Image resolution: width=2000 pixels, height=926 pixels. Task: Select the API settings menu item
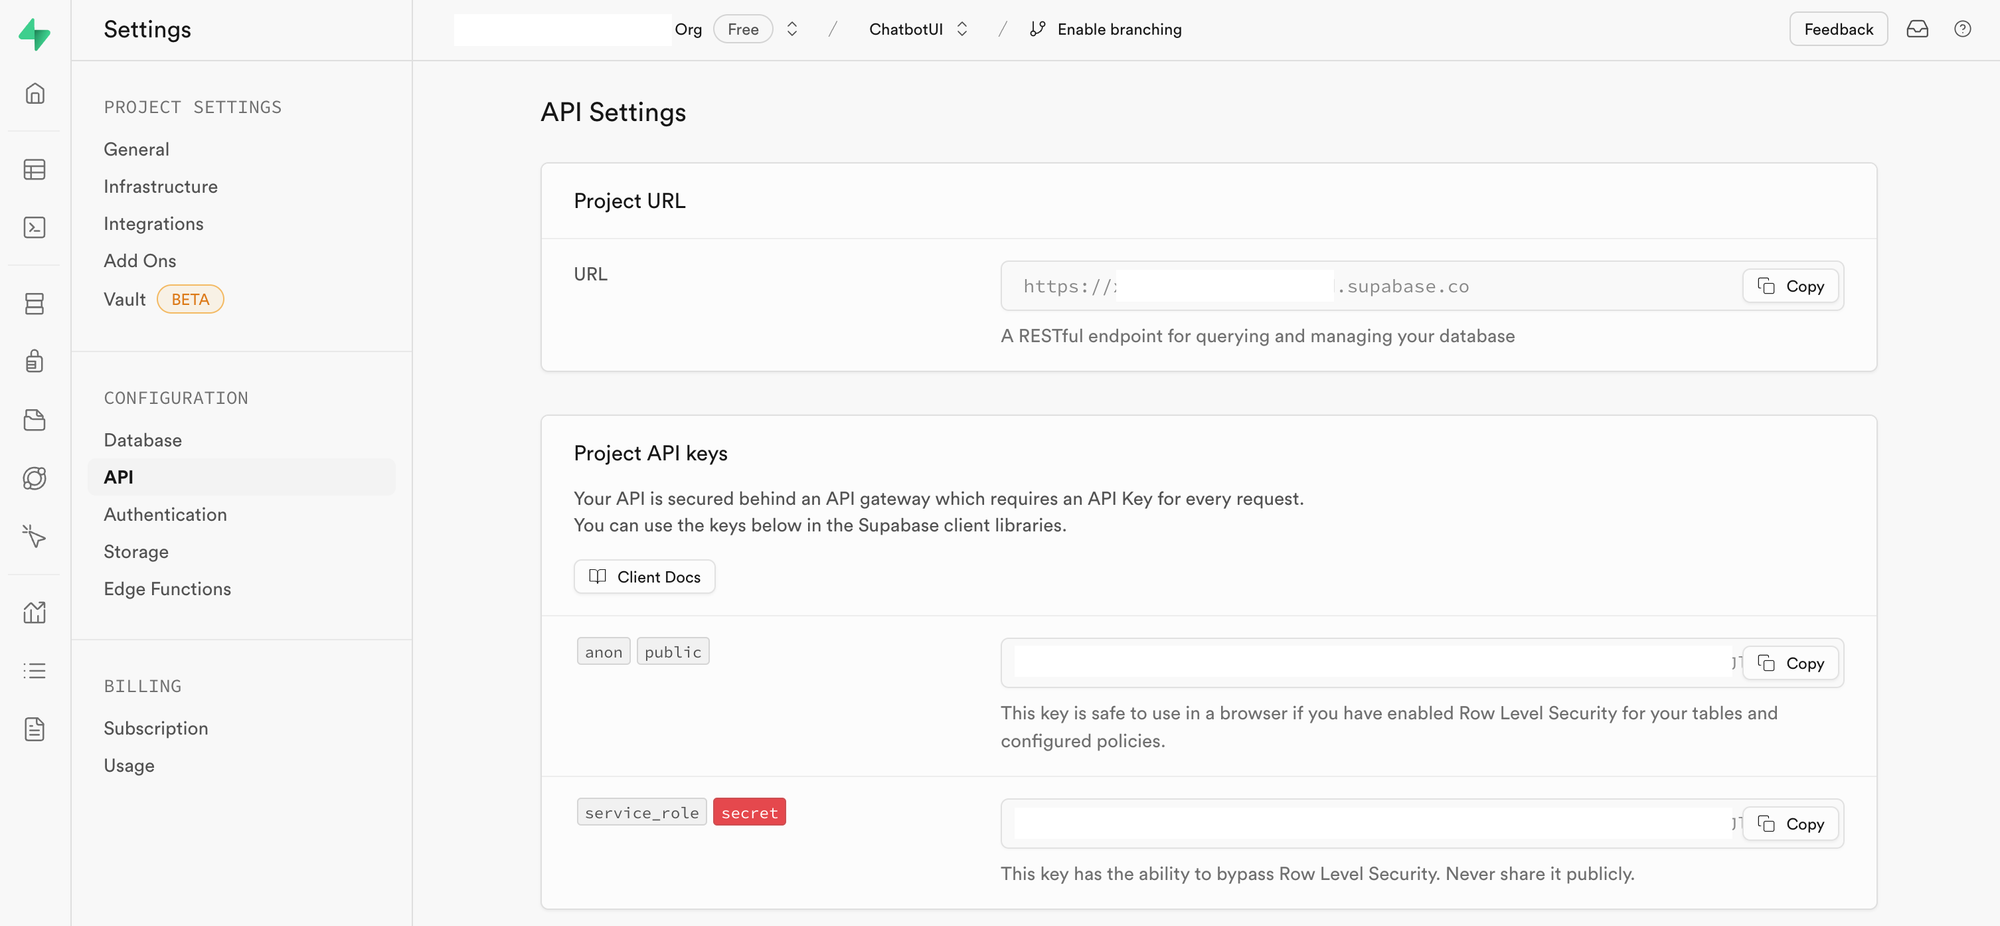pos(118,477)
